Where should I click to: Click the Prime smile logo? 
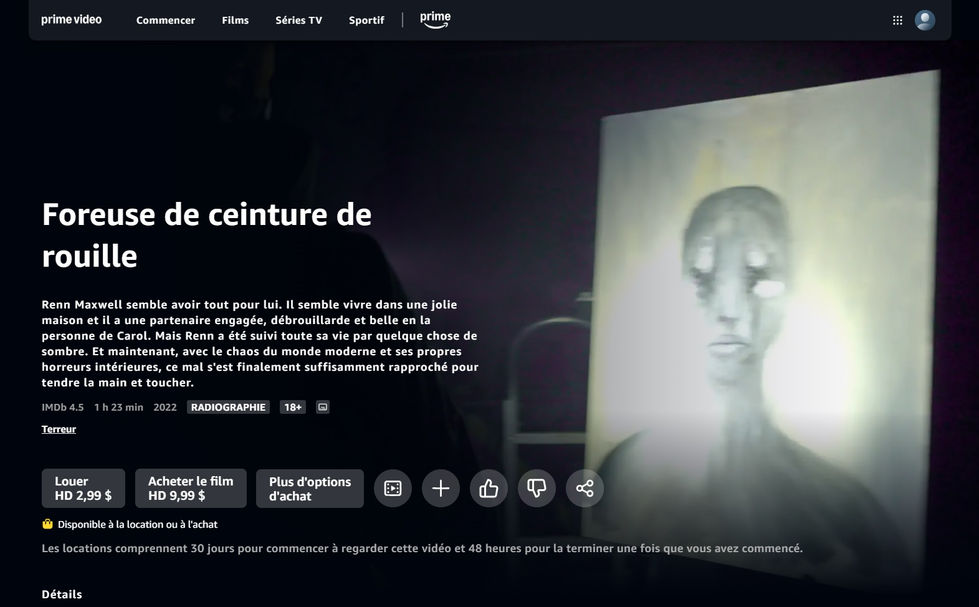(x=435, y=21)
